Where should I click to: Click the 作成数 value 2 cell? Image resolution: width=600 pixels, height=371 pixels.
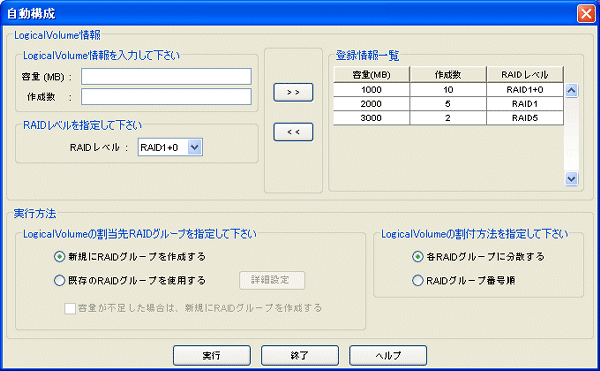point(448,118)
